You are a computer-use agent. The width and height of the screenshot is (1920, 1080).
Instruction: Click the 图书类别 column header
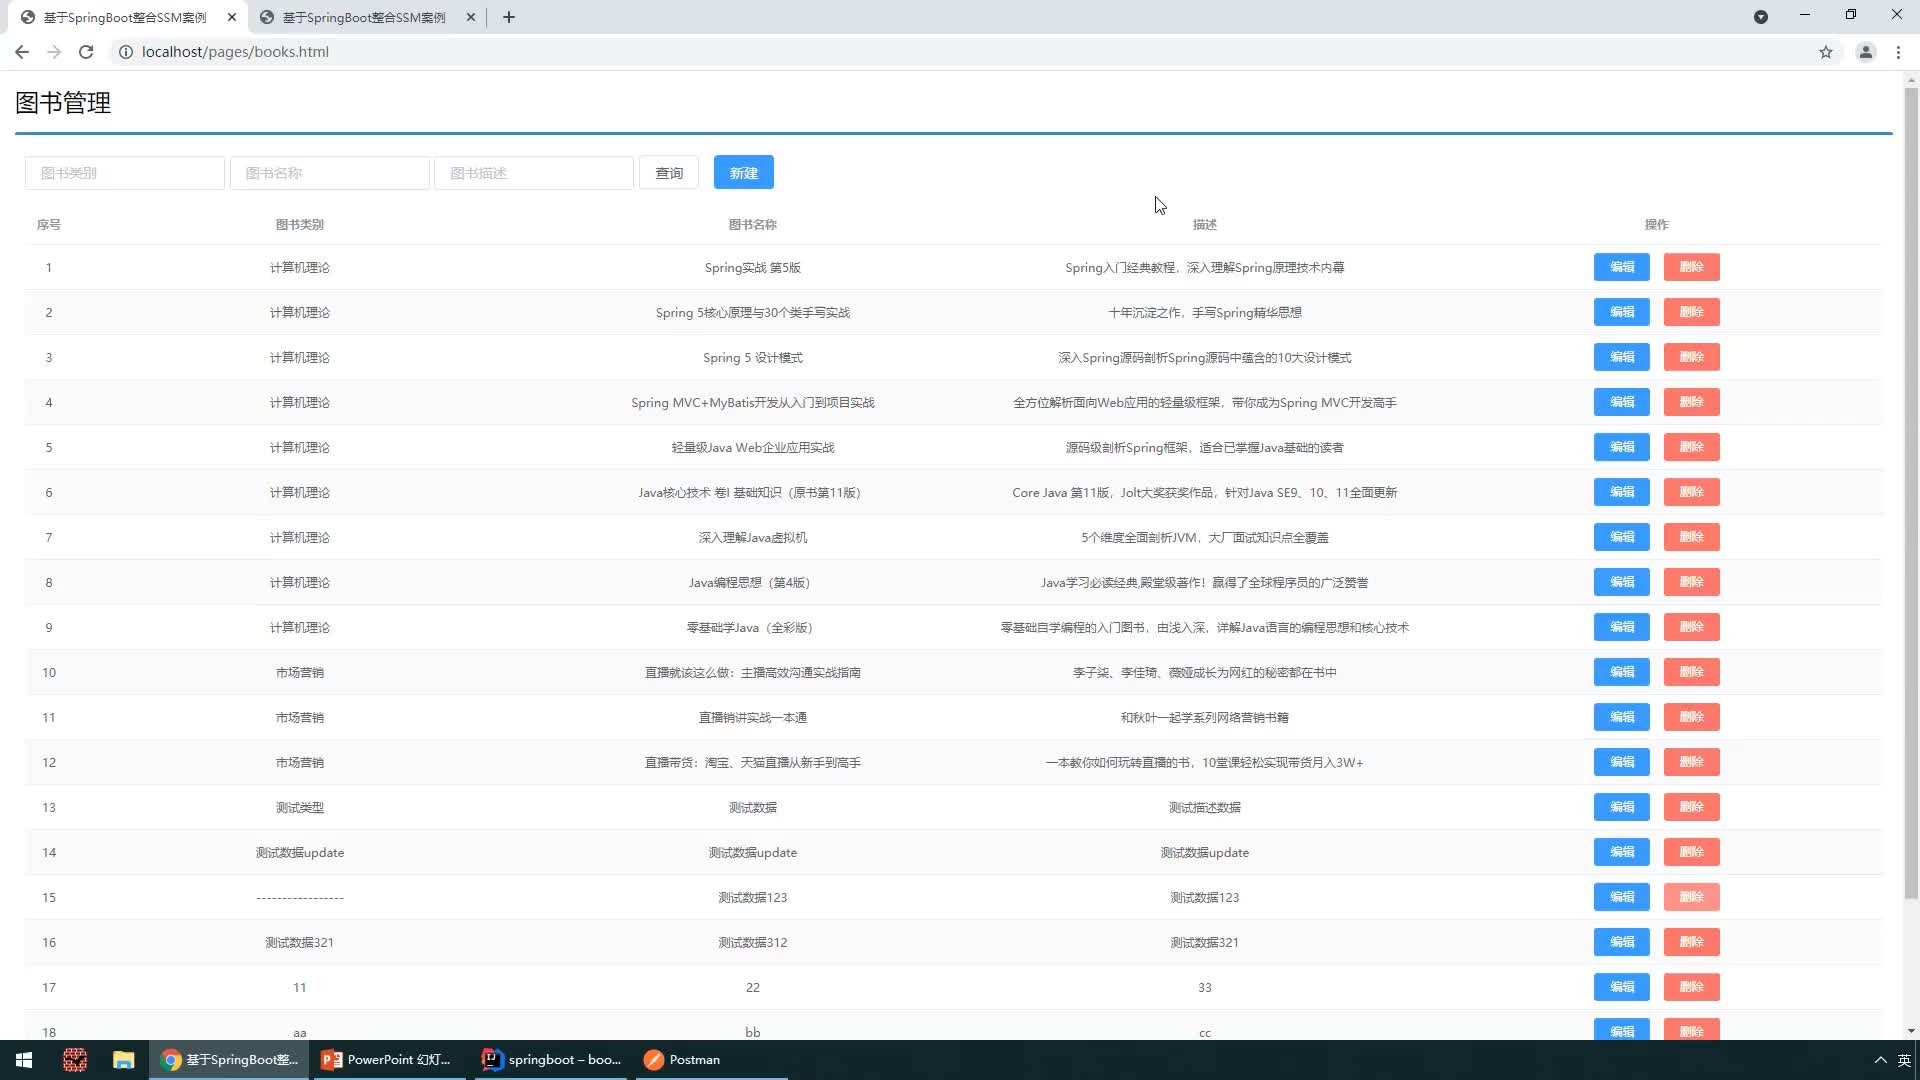pos(300,225)
